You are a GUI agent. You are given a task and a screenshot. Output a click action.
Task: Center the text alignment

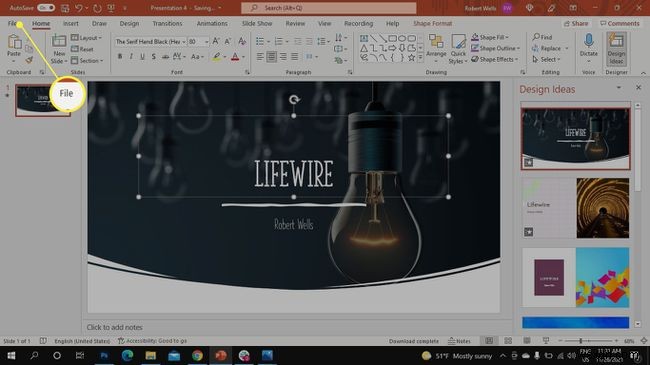(272, 57)
